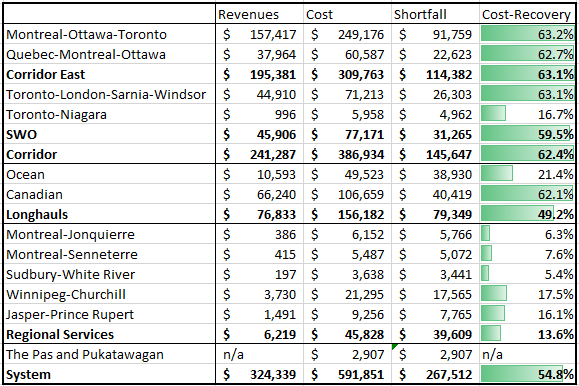
Task: Select the Longhauls row label
Action: [x=37, y=214]
